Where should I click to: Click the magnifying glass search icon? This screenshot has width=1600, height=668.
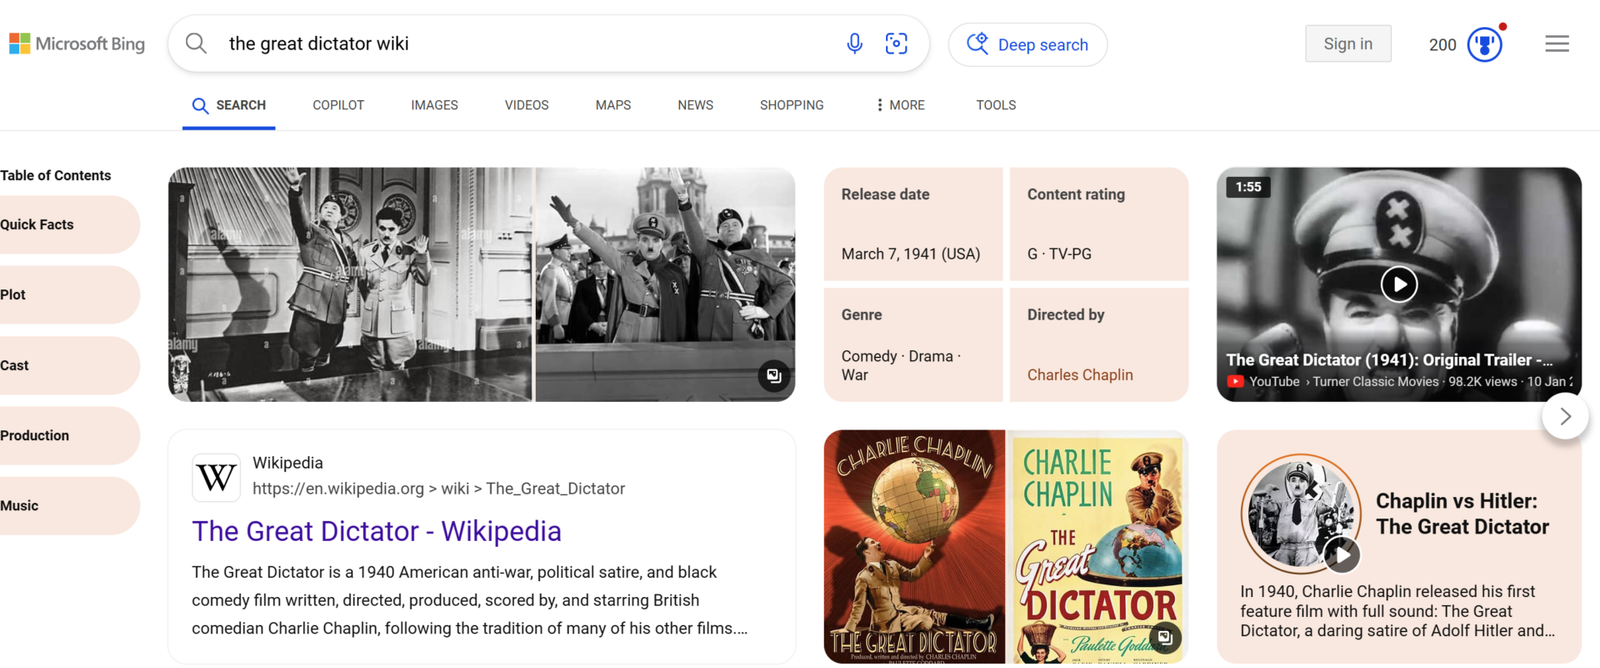point(196,44)
